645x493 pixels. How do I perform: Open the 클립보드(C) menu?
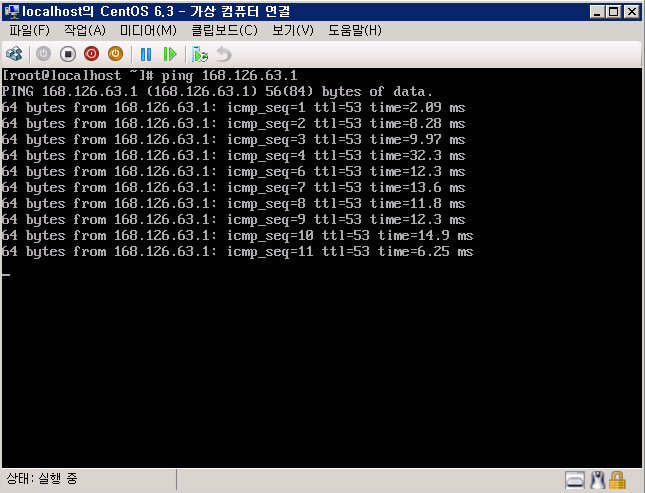coord(225,30)
